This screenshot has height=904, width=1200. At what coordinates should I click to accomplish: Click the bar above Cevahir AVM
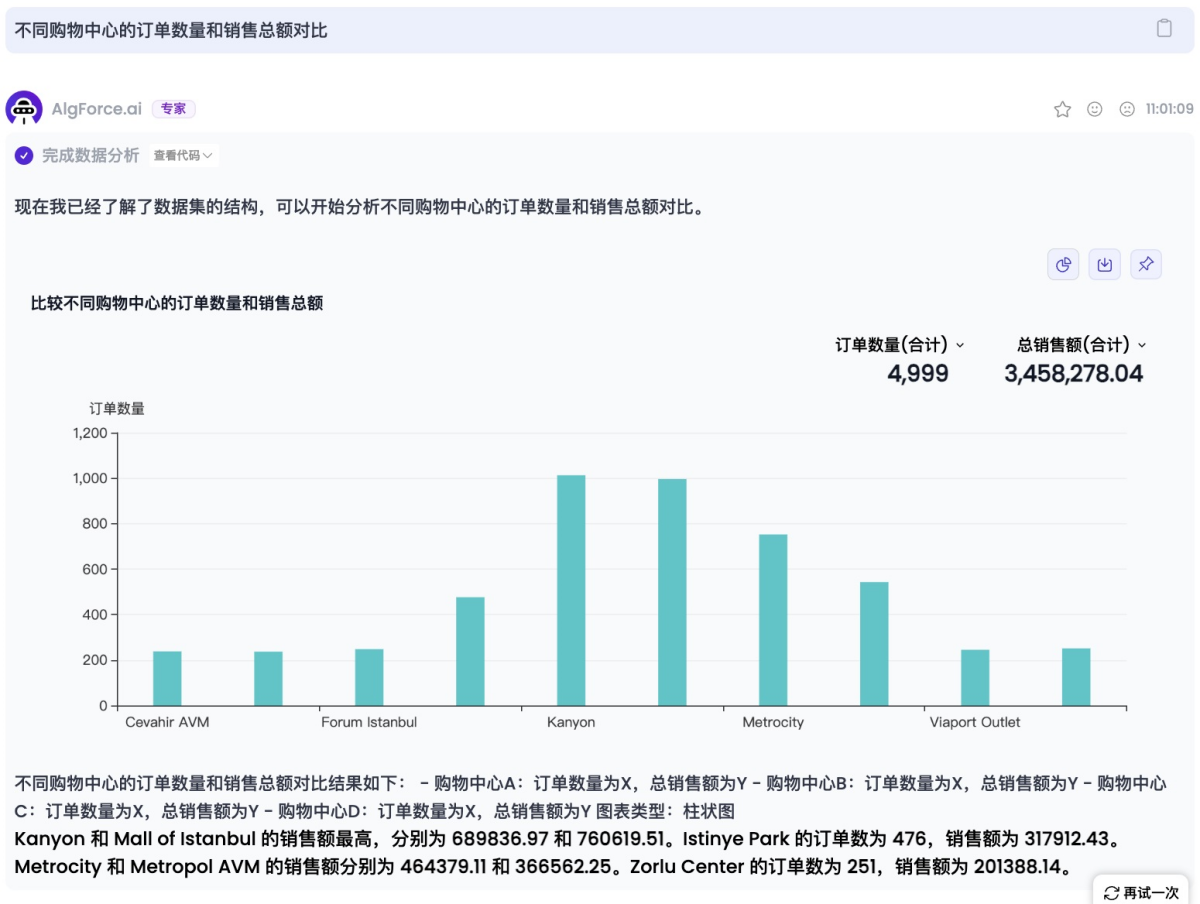(167, 678)
